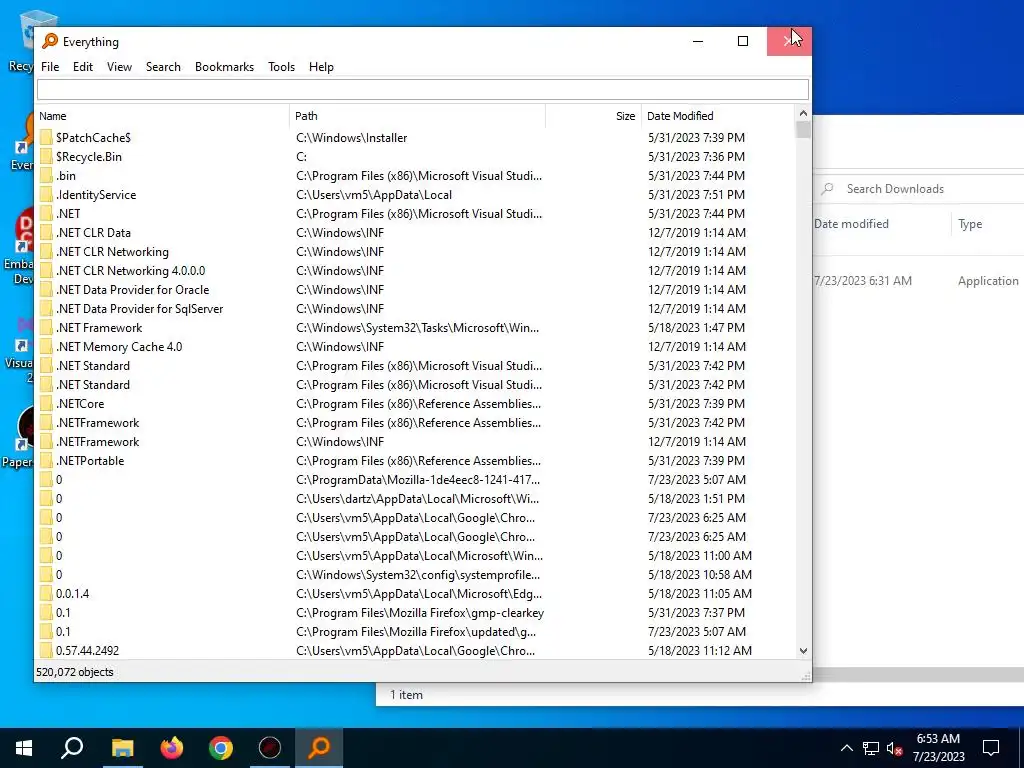Open the Tools menu
Viewport: 1024px width, 768px height.
(281, 67)
